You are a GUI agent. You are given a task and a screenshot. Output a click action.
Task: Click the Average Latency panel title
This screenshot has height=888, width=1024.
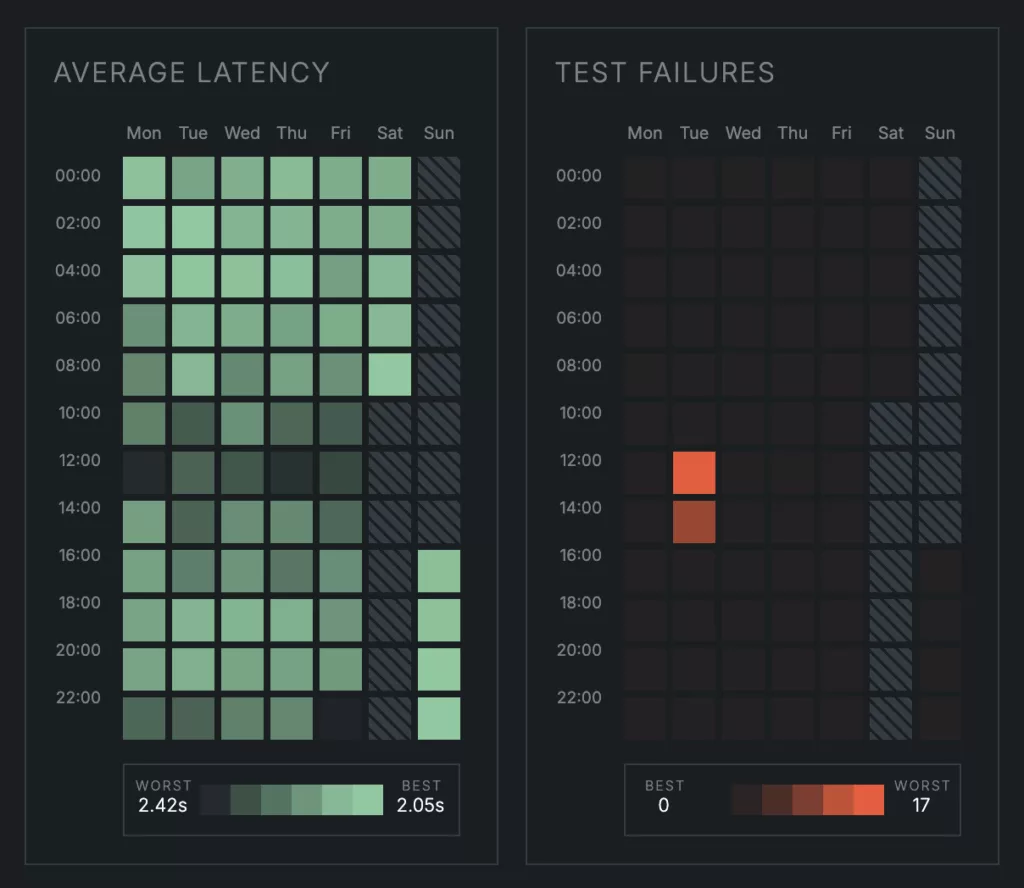pos(191,73)
